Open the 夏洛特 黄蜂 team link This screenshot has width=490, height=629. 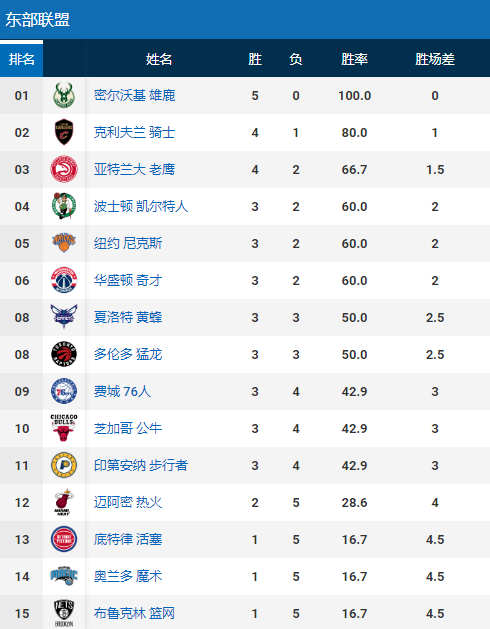pos(128,317)
